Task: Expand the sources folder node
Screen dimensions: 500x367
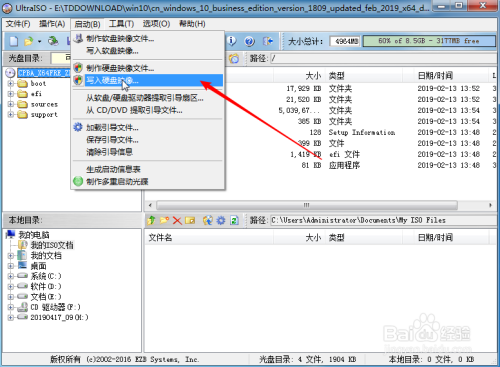Action: (11, 104)
